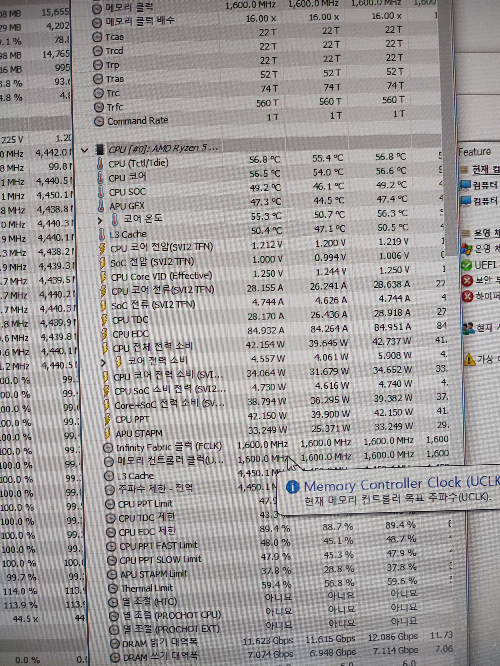
Task: Select the Core+SoC 전력 소비 row
Action: [x=276, y=404]
